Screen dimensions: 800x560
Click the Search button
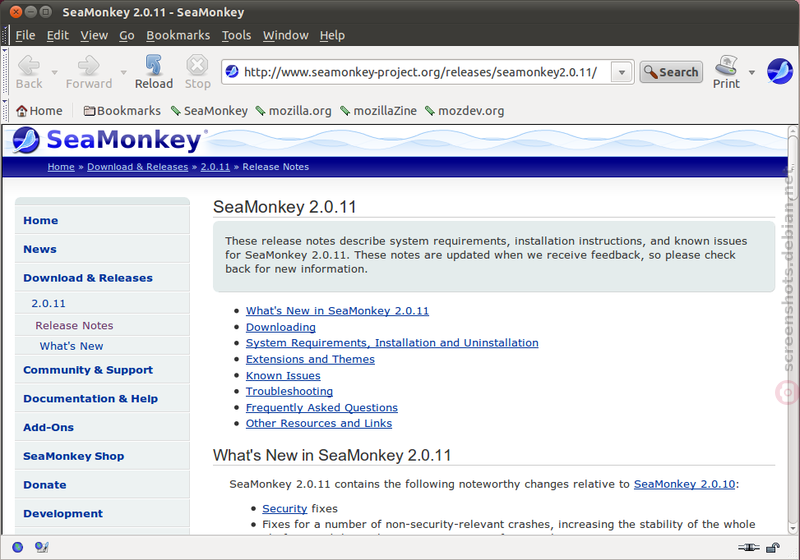[x=671, y=72]
